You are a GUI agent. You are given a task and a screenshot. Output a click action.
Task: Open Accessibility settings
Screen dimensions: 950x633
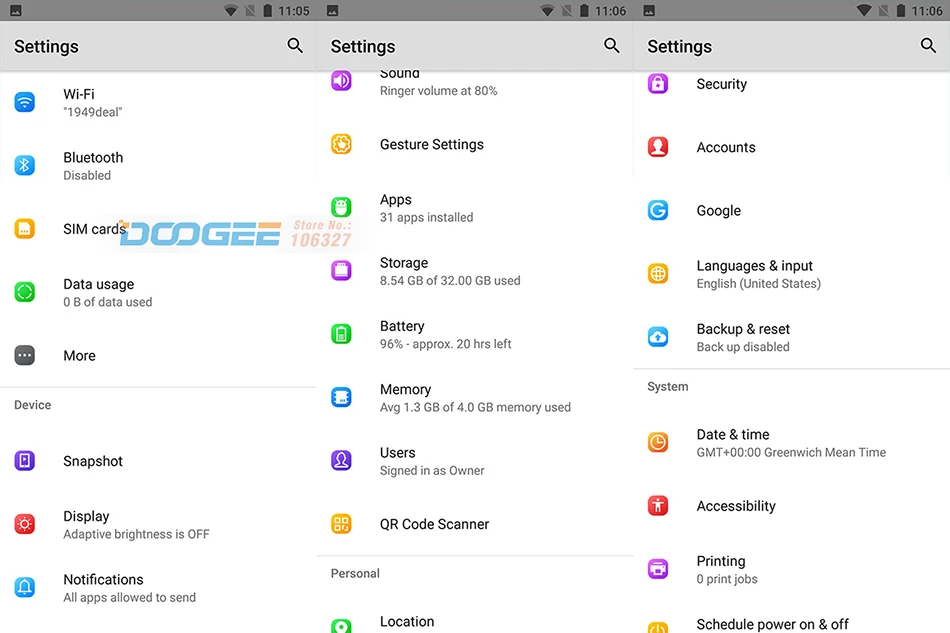click(x=791, y=506)
